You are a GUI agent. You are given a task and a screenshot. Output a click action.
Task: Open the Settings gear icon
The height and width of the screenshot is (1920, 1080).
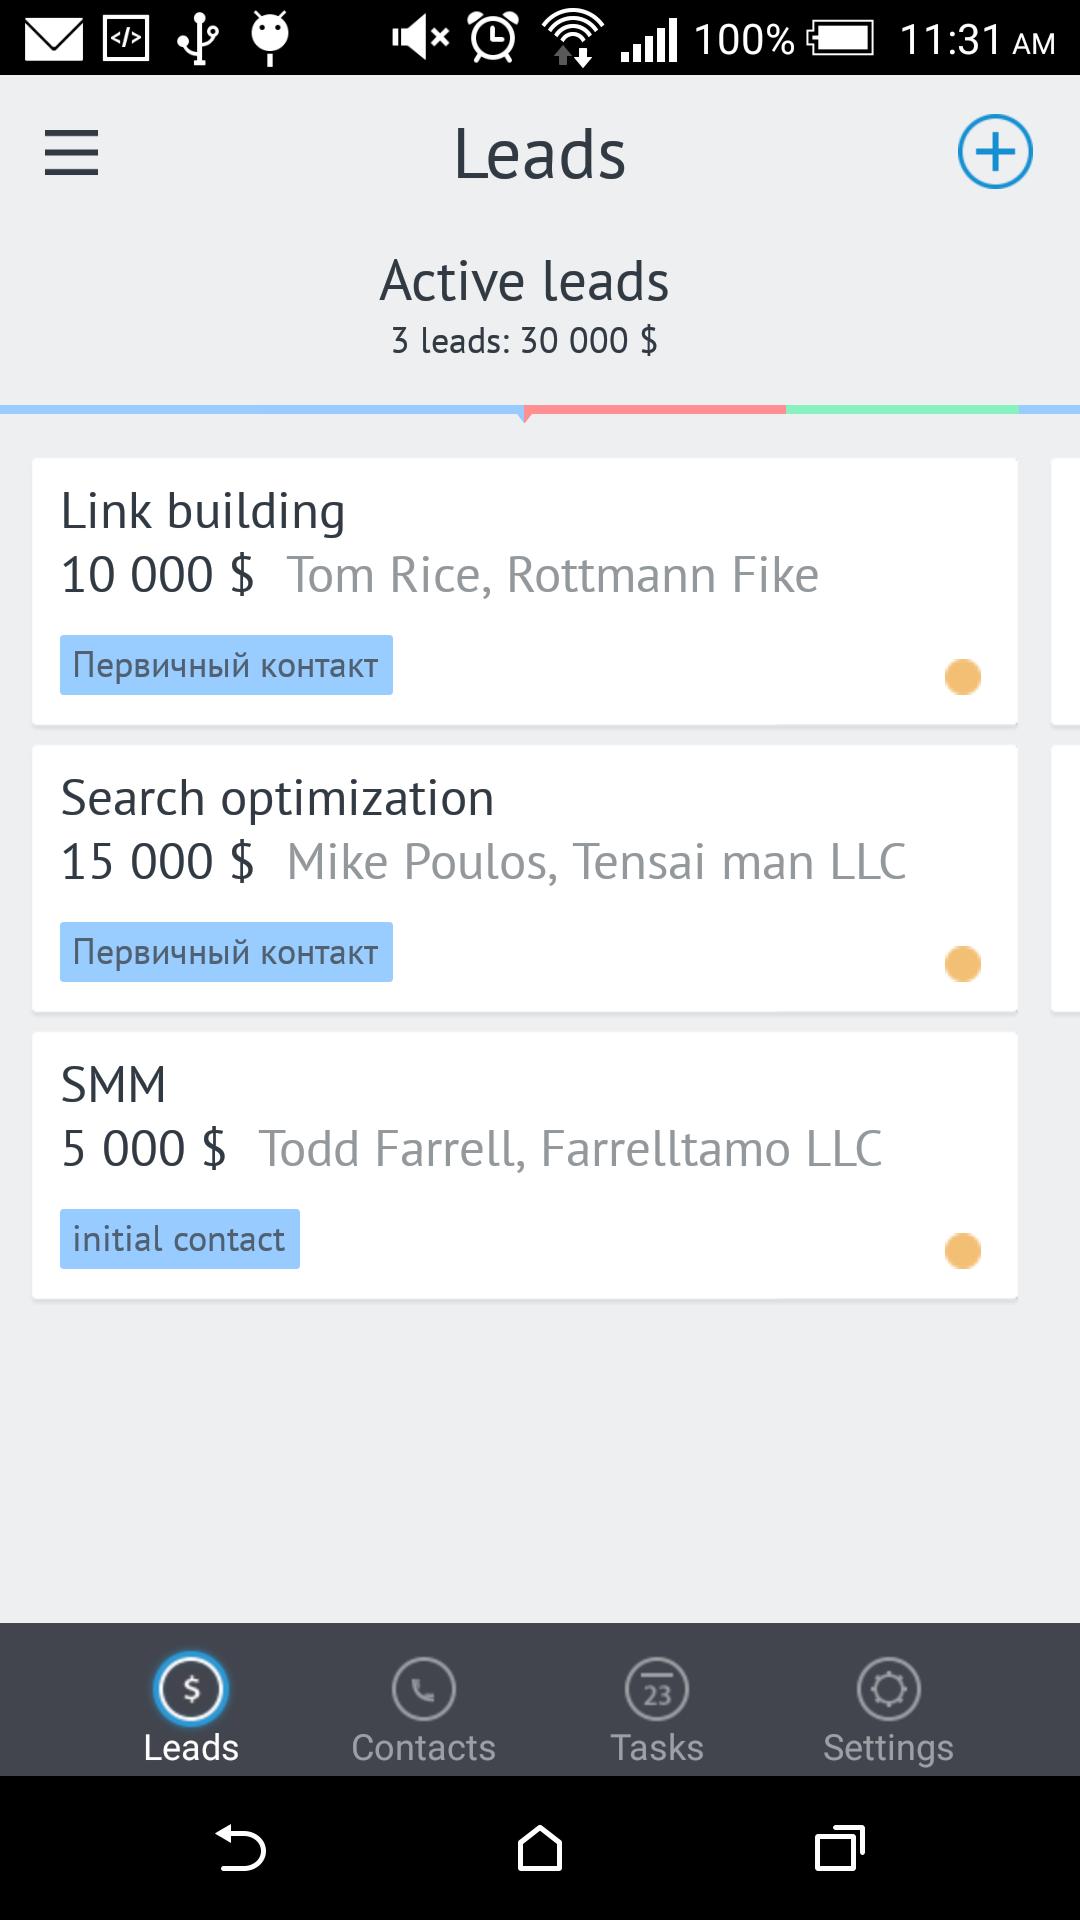pos(888,1687)
